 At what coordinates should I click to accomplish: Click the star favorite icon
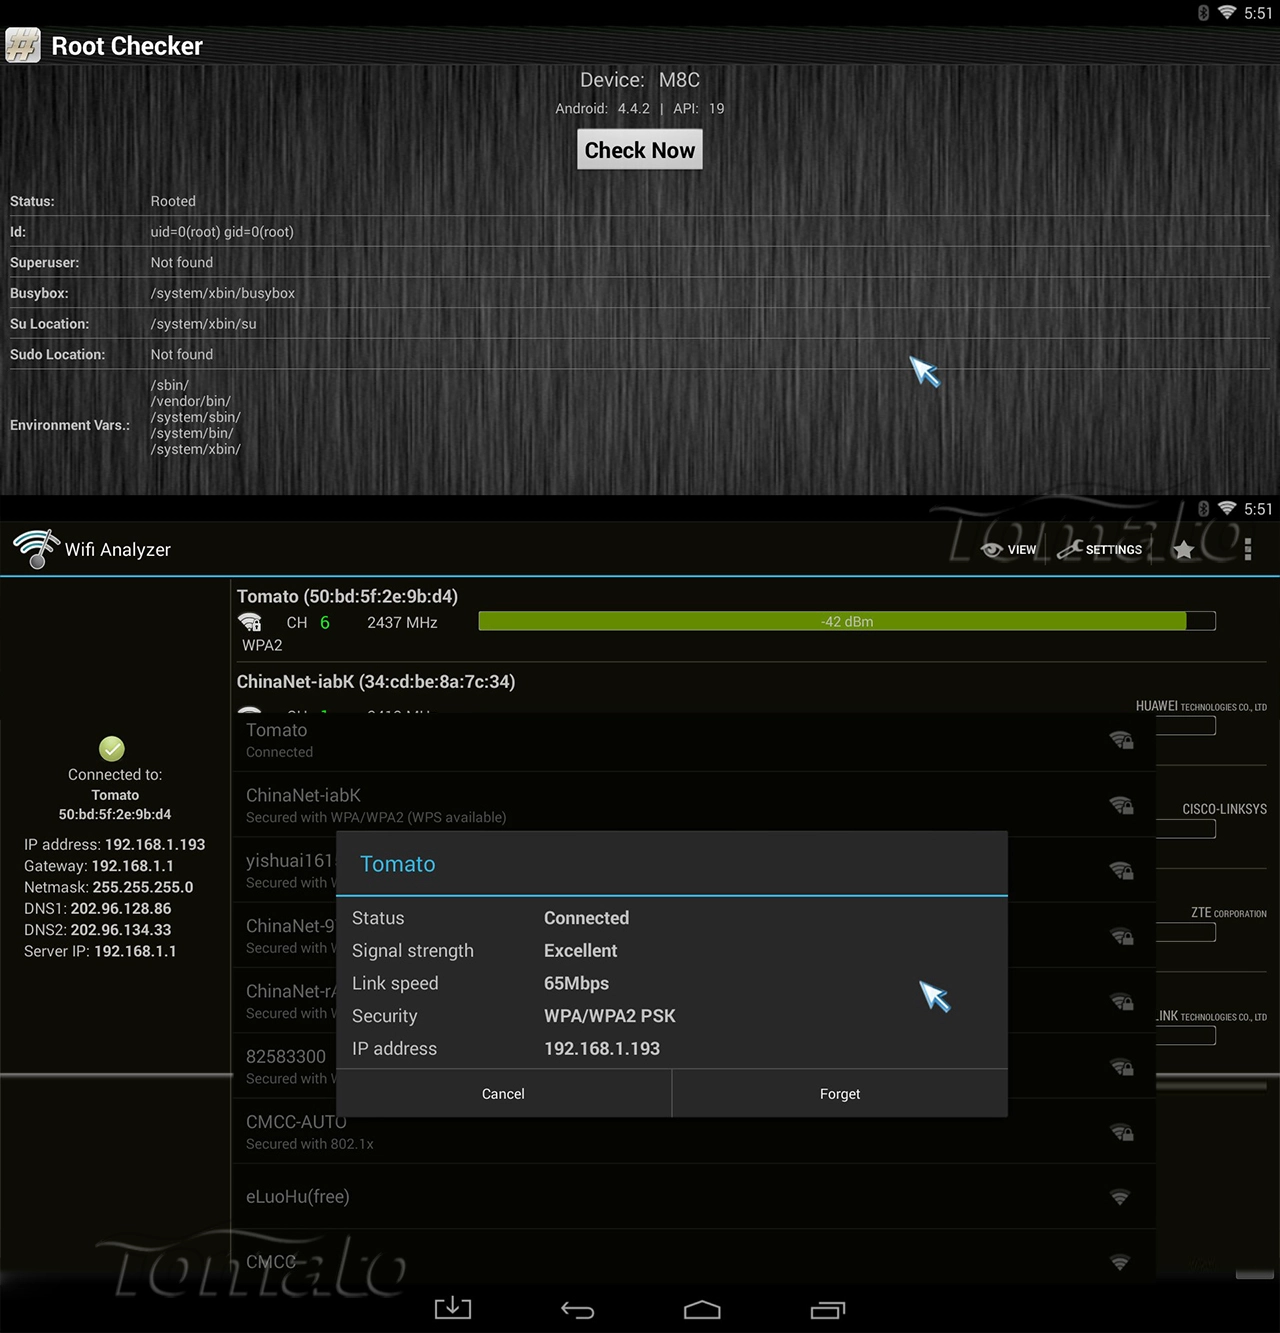click(x=1183, y=549)
